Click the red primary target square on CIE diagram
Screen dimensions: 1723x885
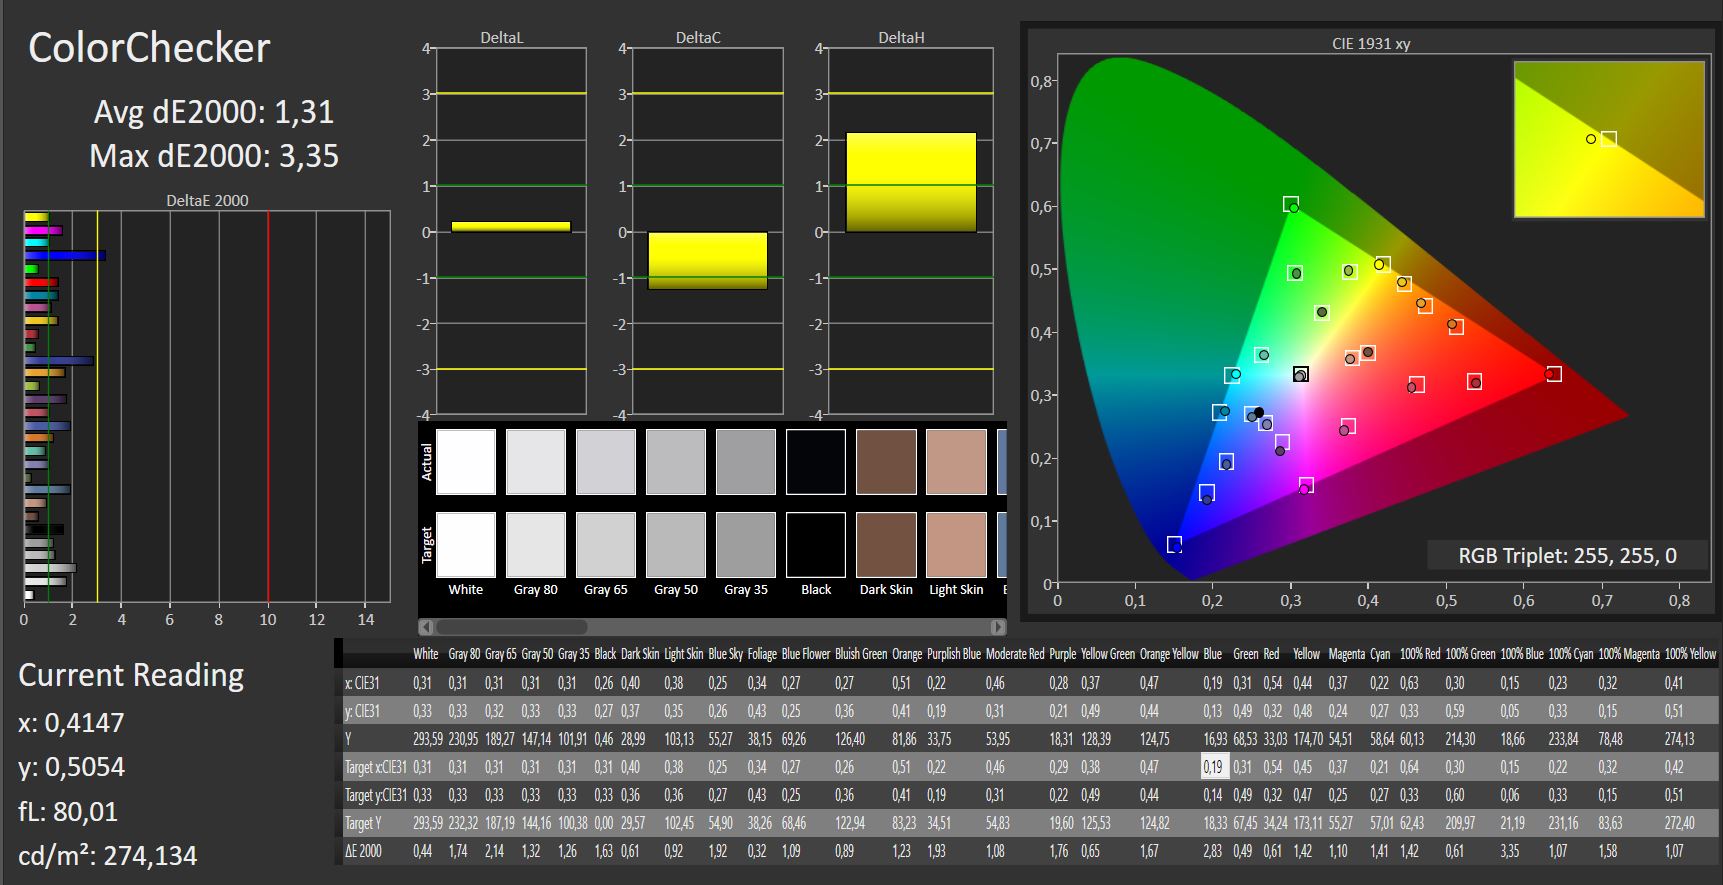click(1554, 374)
